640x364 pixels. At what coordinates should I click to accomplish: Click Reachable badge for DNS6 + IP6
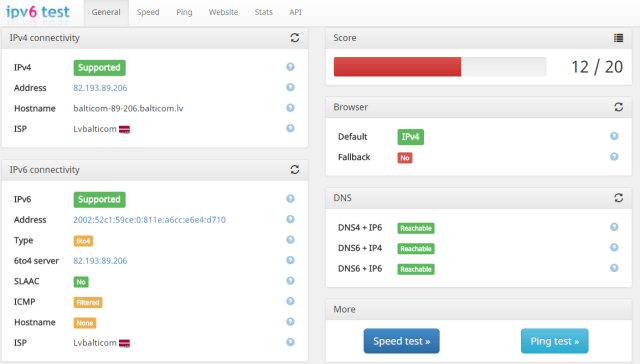(416, 269)
